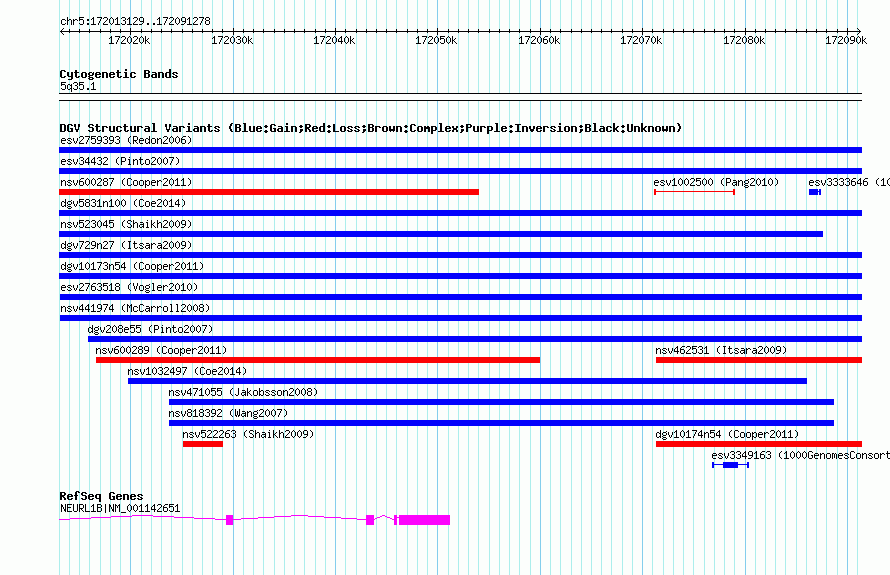Select the blue bar under nsv523045
The height and width of the screenshot is (575, 890).
[x=441, y=234]
